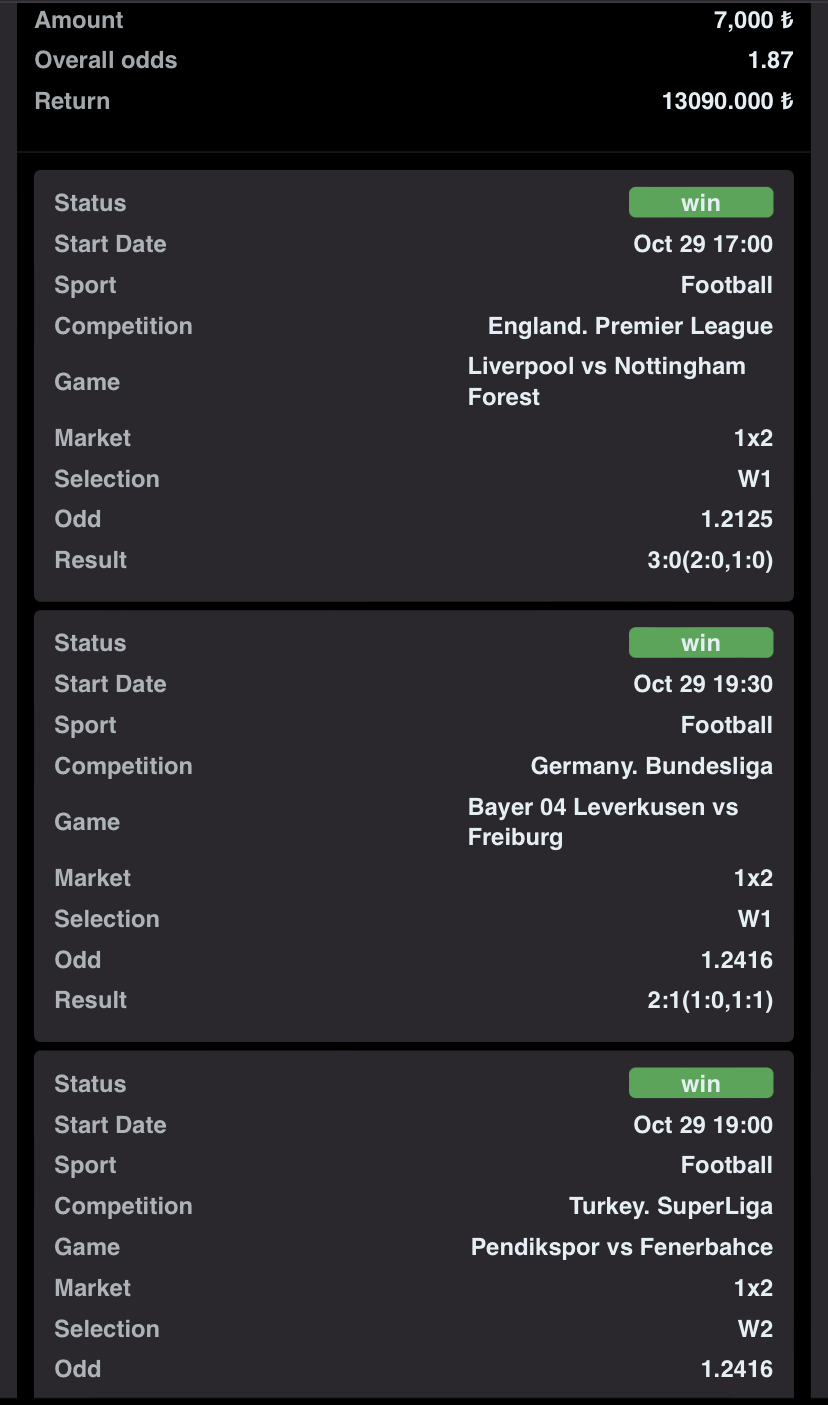Image resolution: width=828 pixels, height=1405 pixels.
Task: Click the 13090.000 return value
Action: pos(727,101)
